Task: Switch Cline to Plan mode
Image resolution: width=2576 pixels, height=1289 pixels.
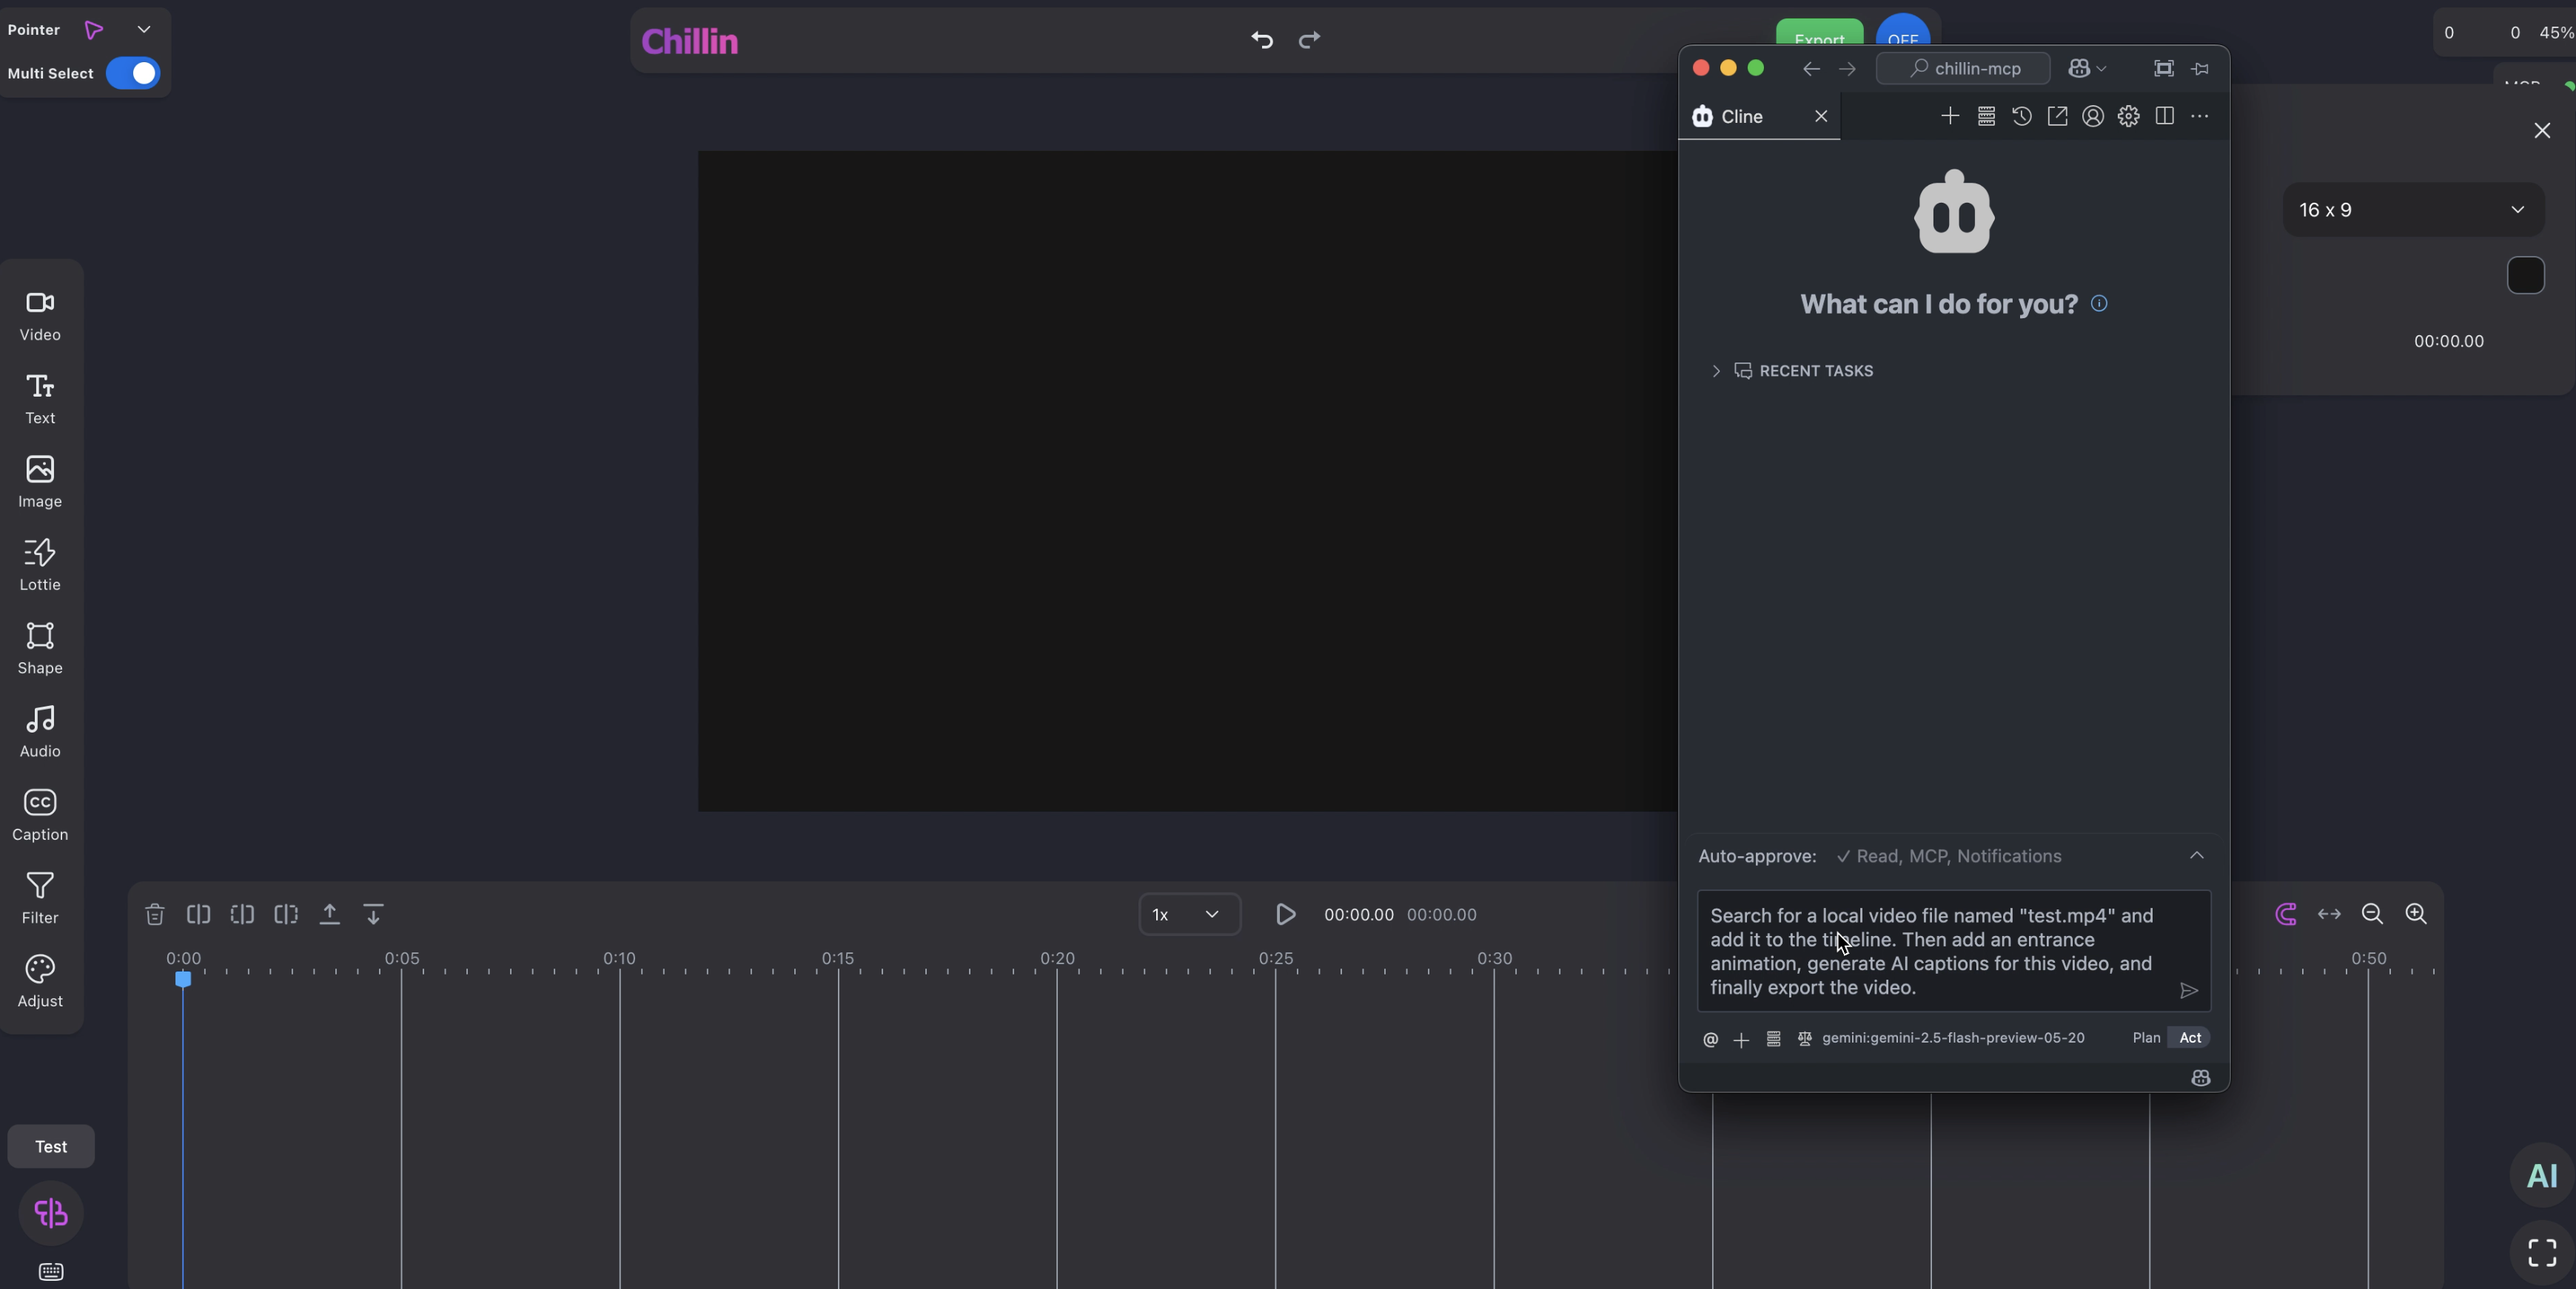Action: click(x=2146, y=1038)
